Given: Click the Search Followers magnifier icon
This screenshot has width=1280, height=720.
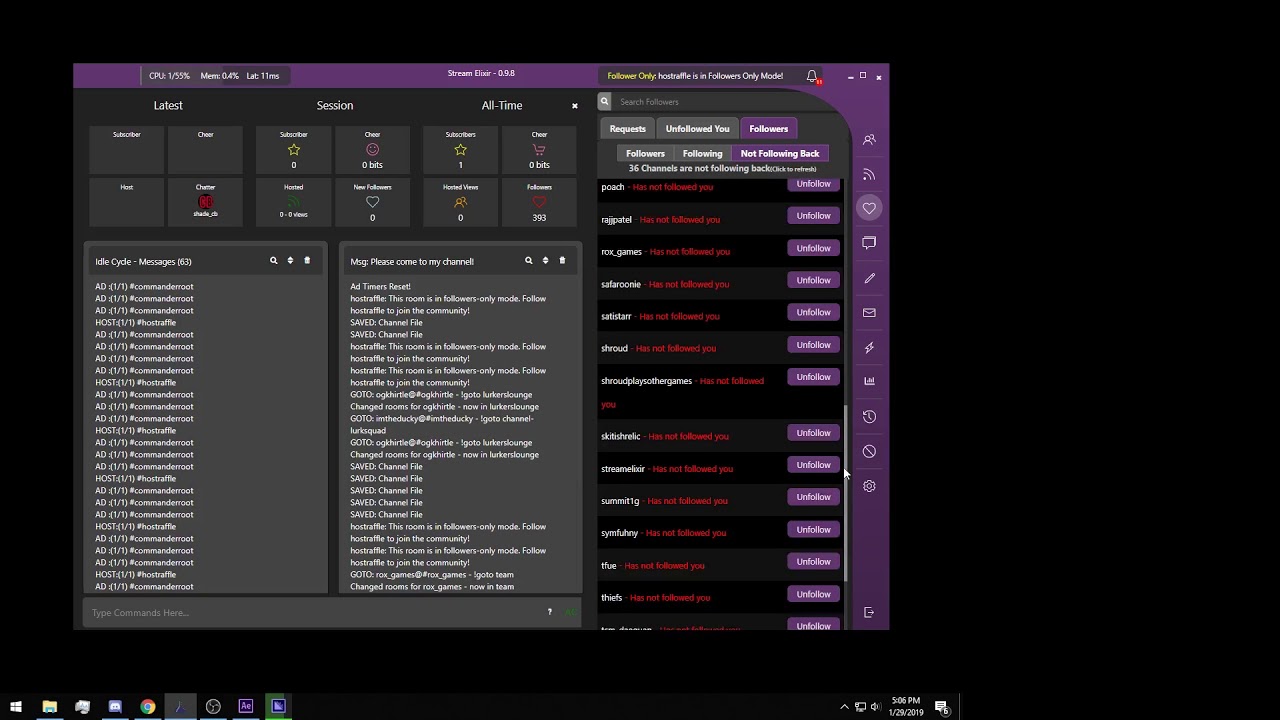Looking at the screenshot, I should (604, 101).
